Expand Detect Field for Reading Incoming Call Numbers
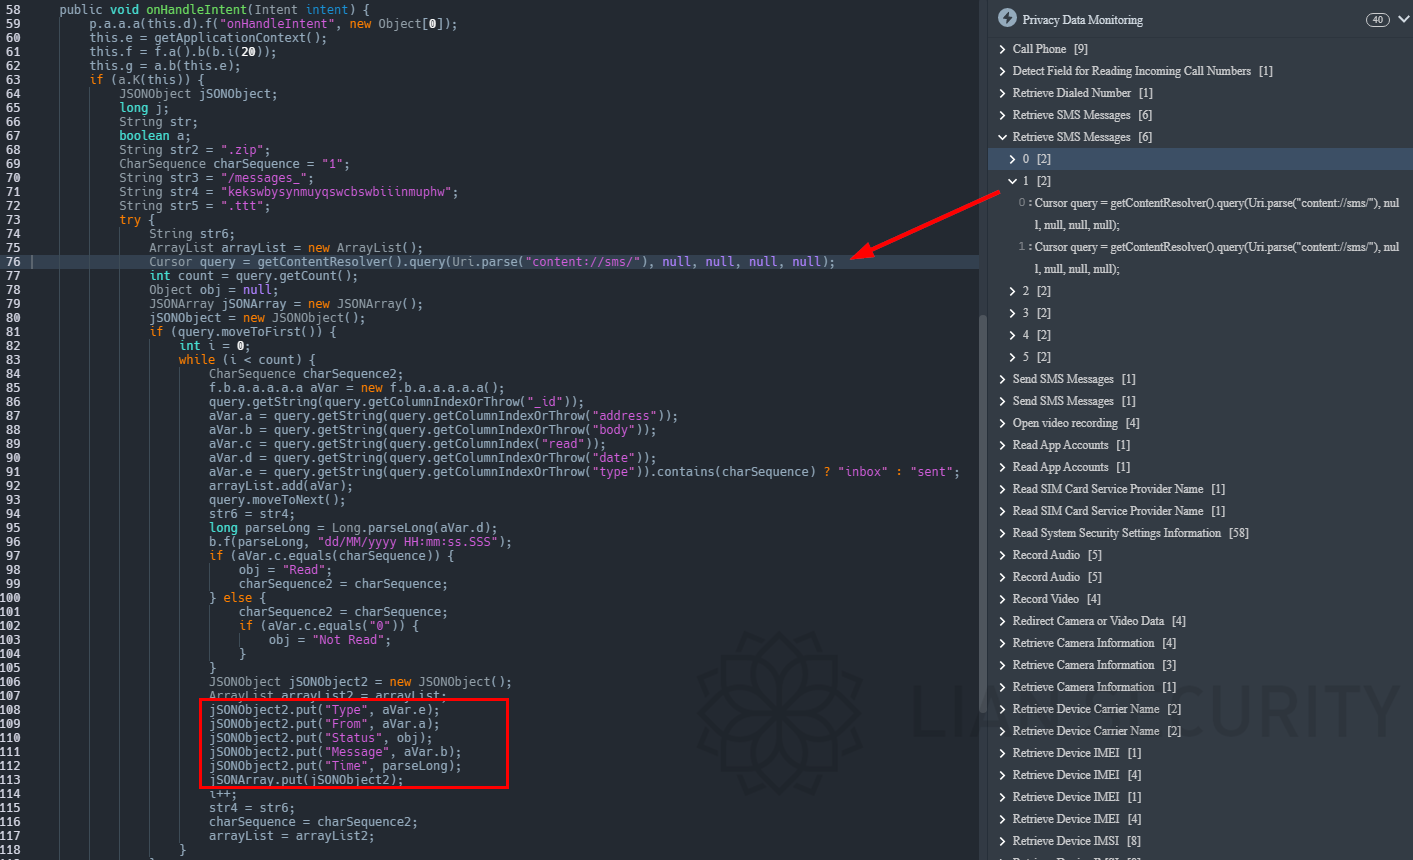 click(1003, 71)
